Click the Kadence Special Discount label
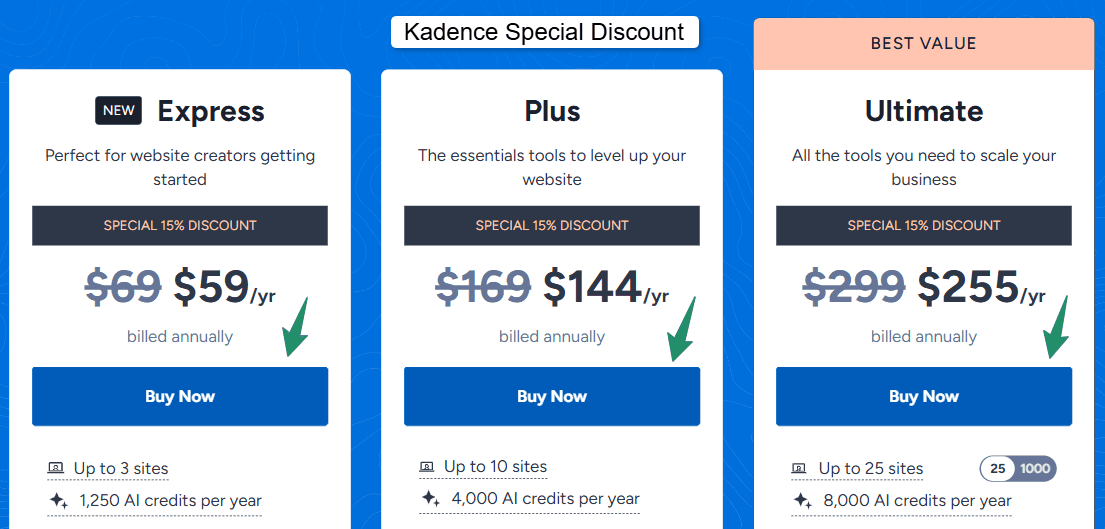The height and width of the screenshot is (529, 1105). 544,32
